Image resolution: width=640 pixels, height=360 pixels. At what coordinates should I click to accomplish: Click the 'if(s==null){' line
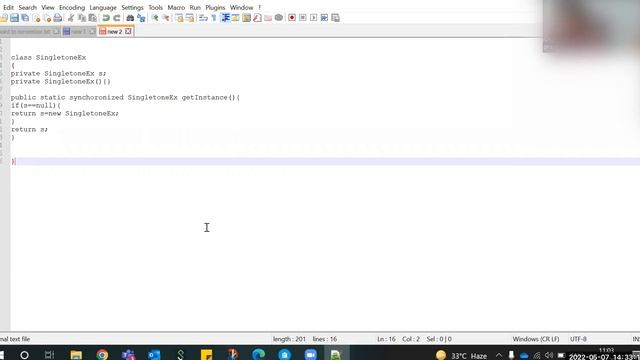pos(36,105)
